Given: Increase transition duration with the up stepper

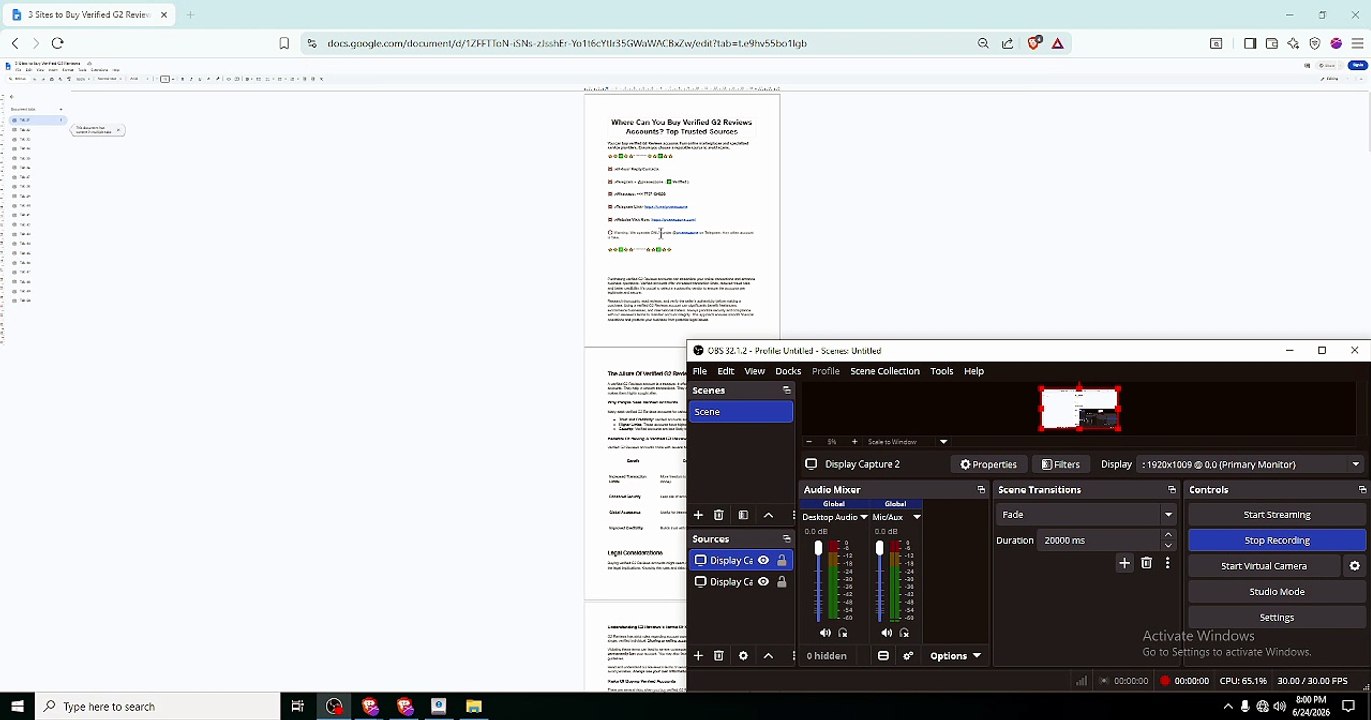Looking at the screenshot, I should 1168,536.
